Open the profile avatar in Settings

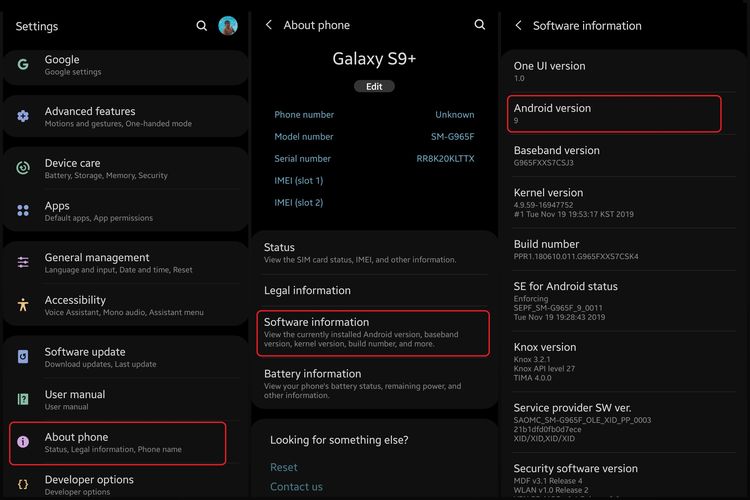click(228, 26)
